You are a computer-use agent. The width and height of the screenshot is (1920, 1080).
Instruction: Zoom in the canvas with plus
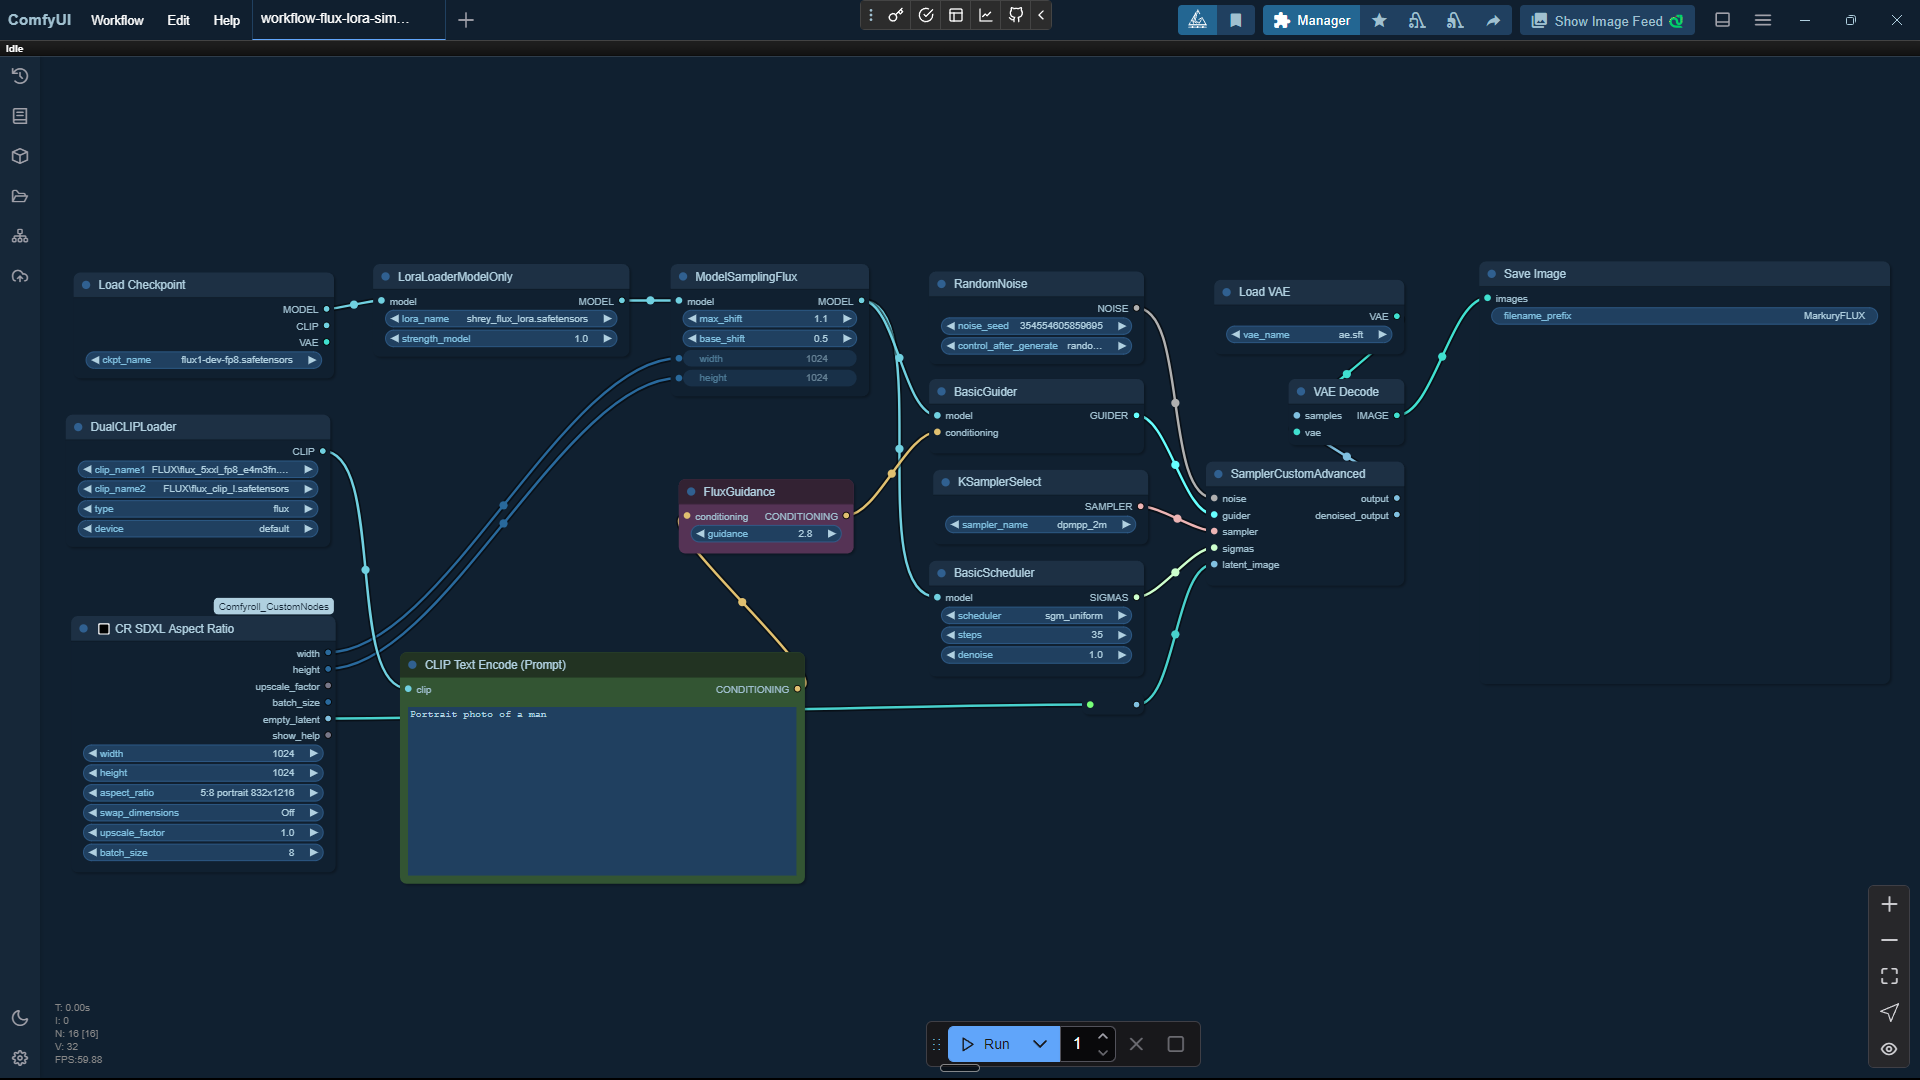(x=1889, y=904)
